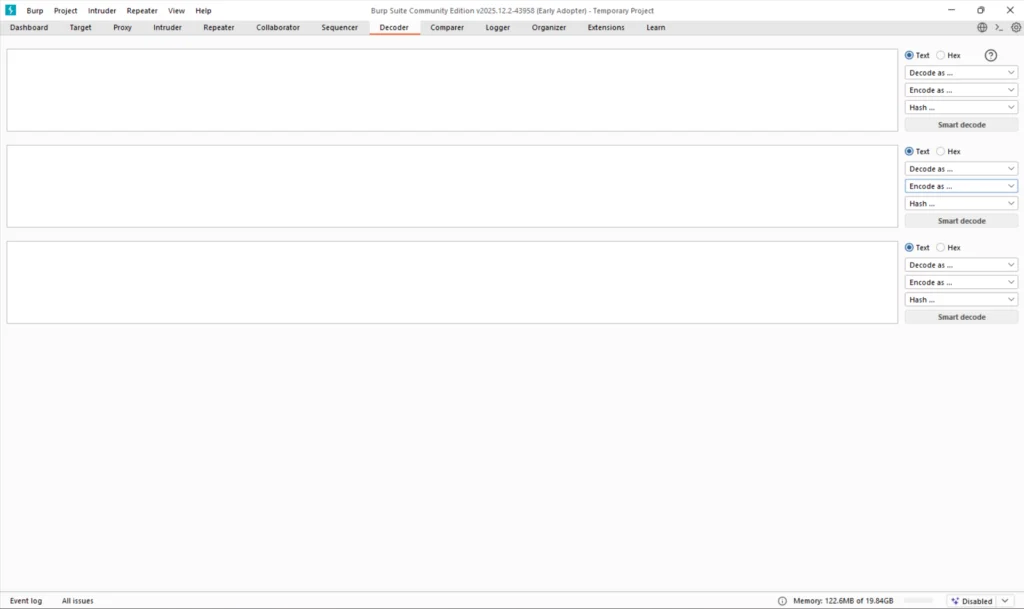Select Hex radio in third decoder panel
The image size is (1024, 609).
tap(941, 248)
